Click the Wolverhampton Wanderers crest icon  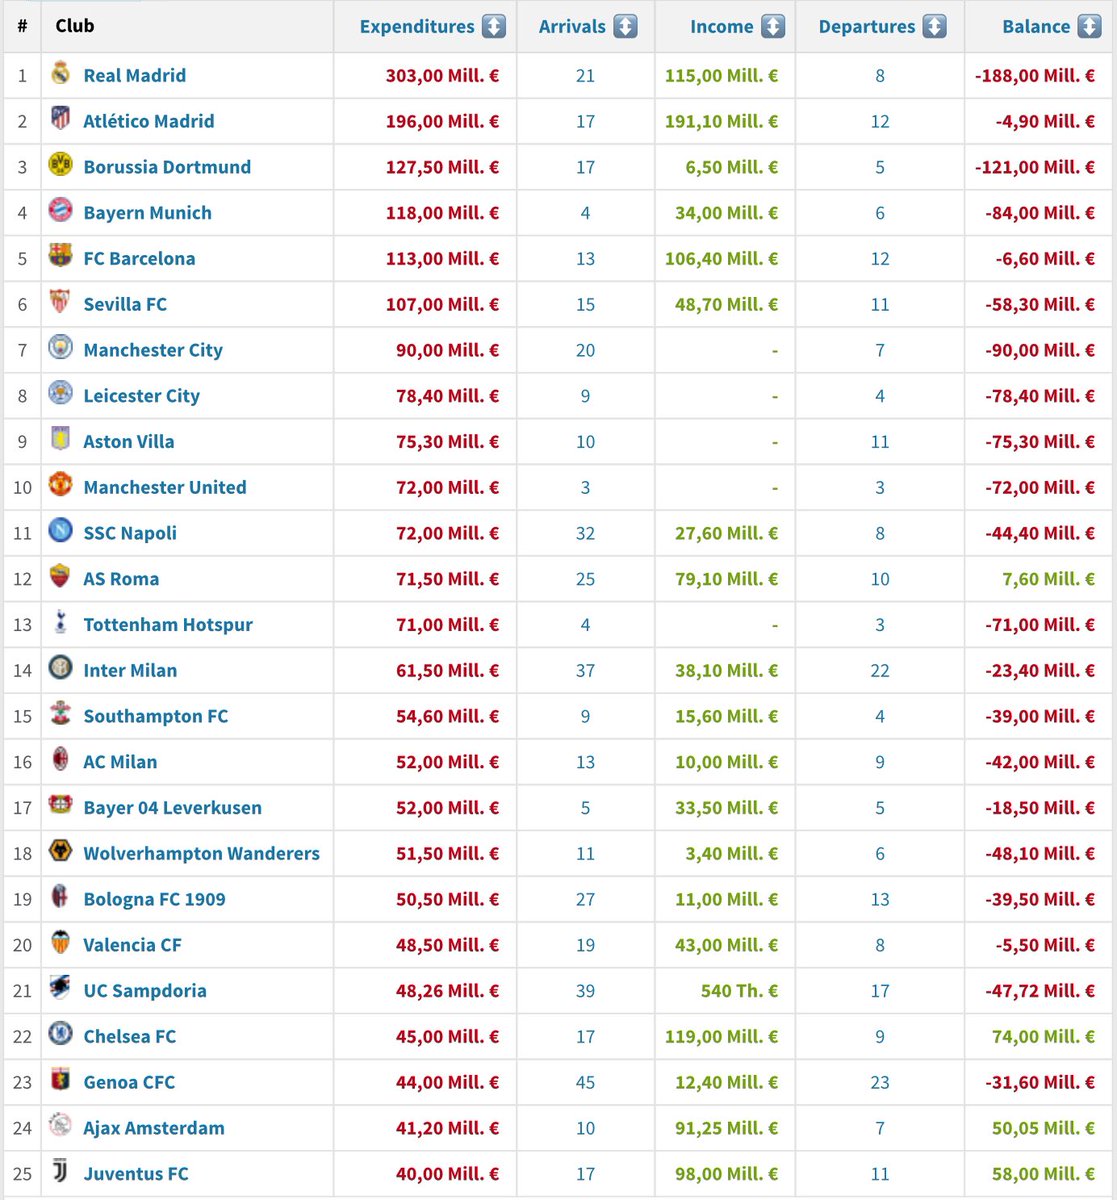point(60,852)
